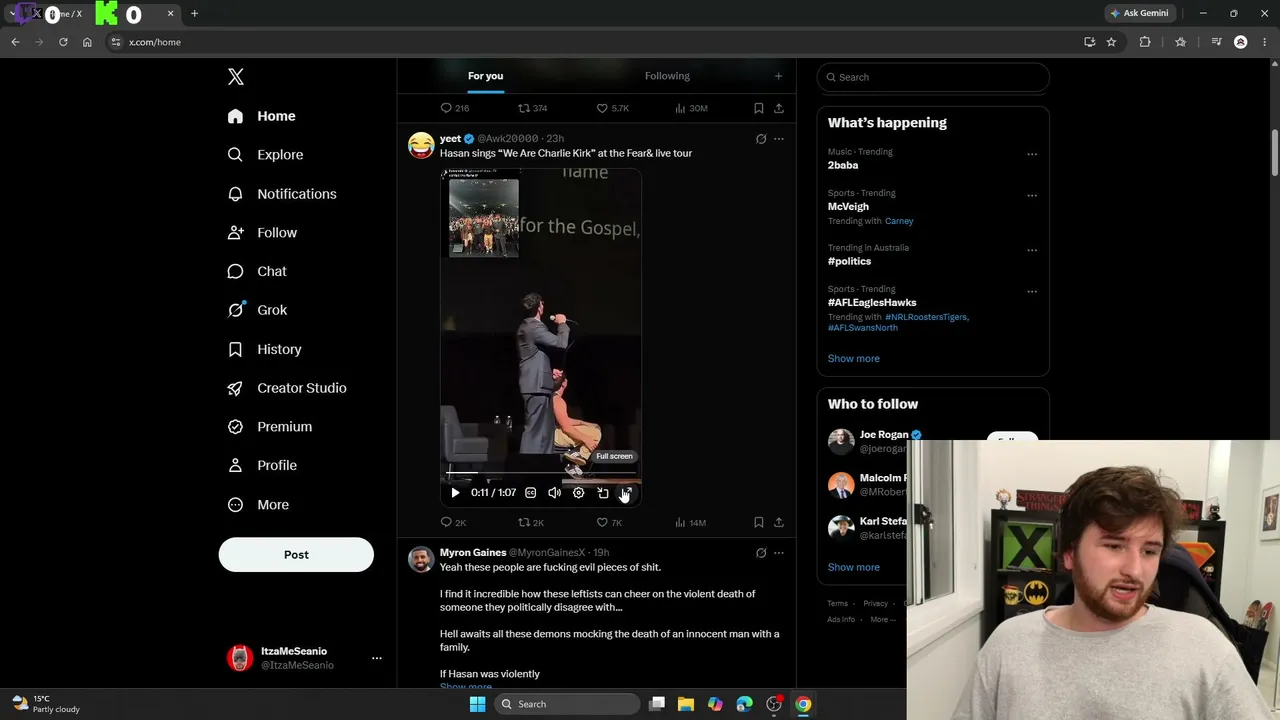Open more options on yeet's post

(779, 139)
